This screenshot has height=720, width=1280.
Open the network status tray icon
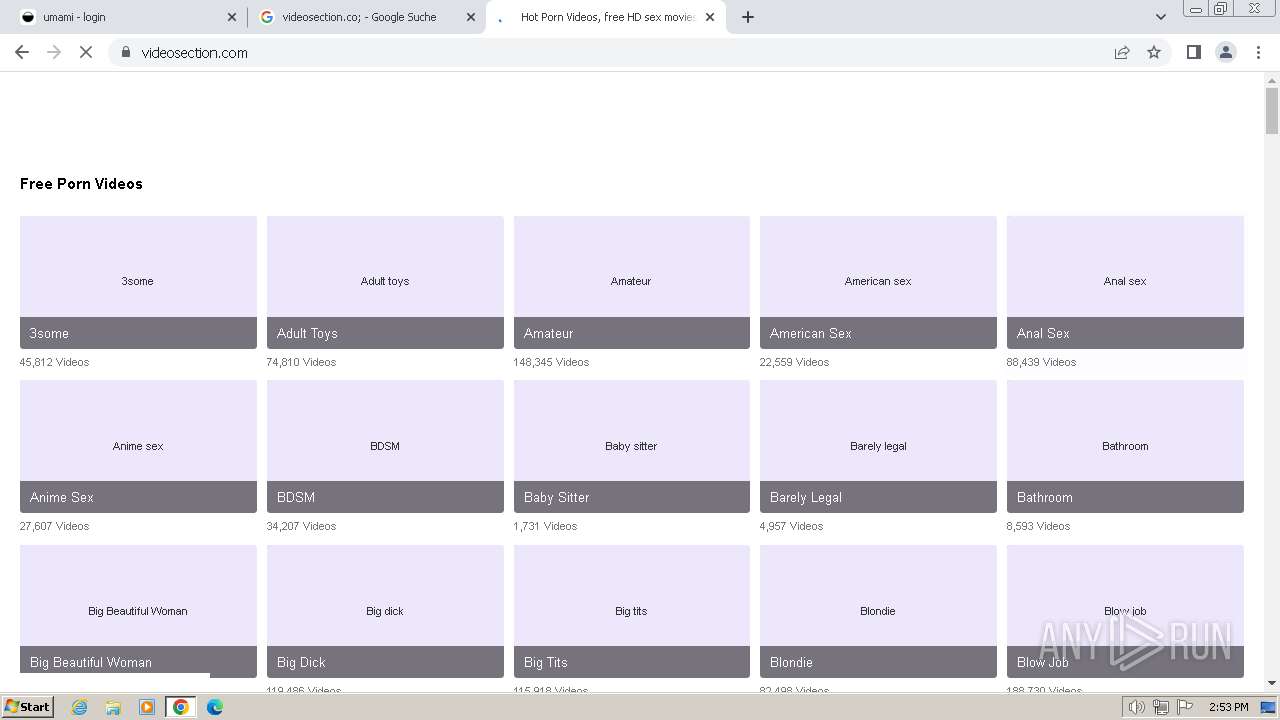pyautogui.click(x=1161, y=707)
